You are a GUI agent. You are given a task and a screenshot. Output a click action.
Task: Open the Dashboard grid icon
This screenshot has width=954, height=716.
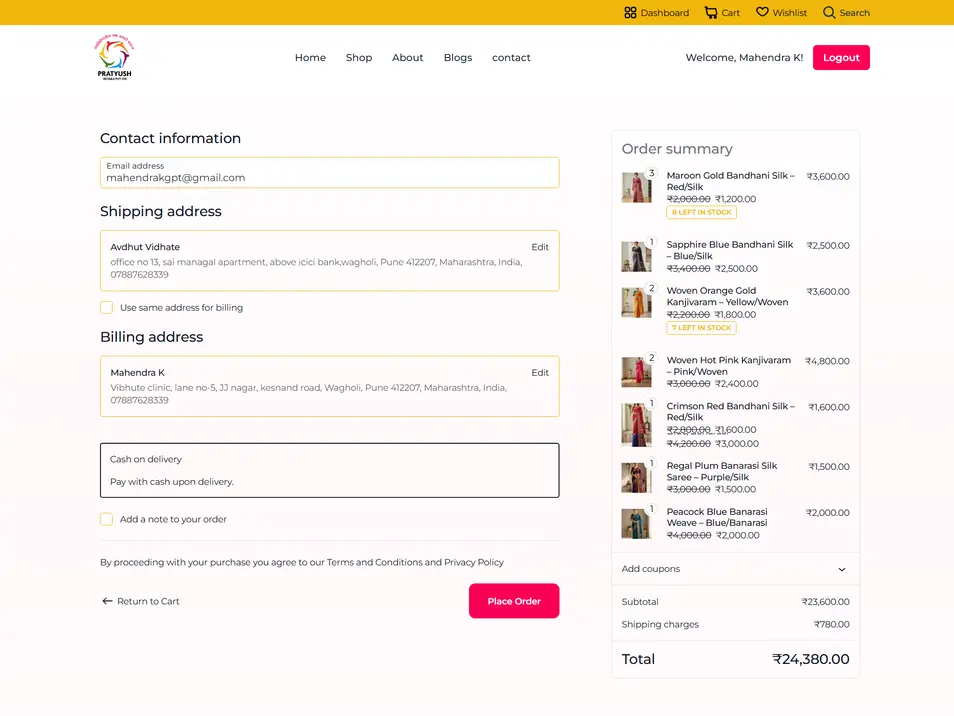630,12
